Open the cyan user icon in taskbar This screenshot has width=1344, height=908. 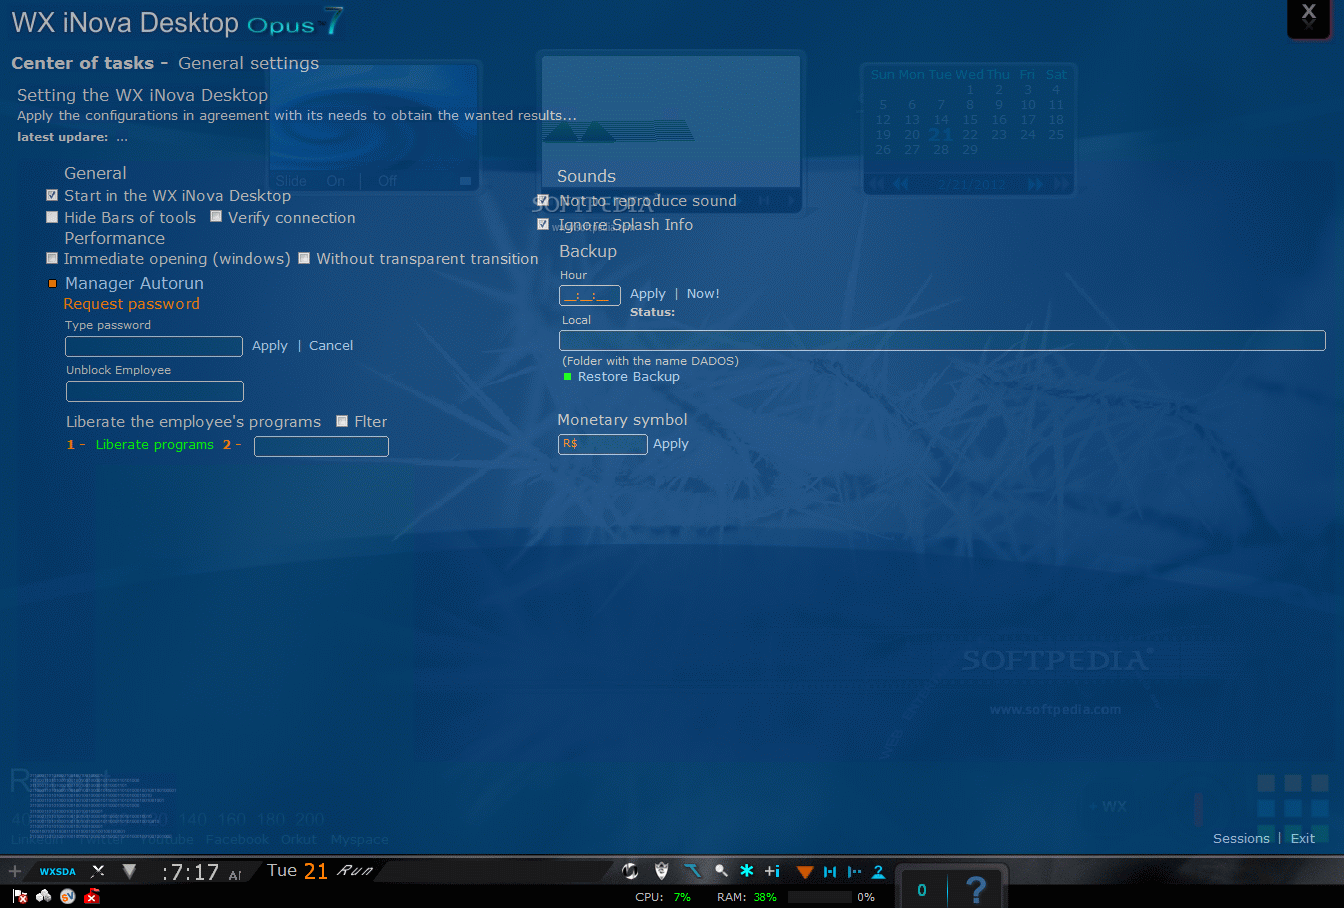pos(878,872)
